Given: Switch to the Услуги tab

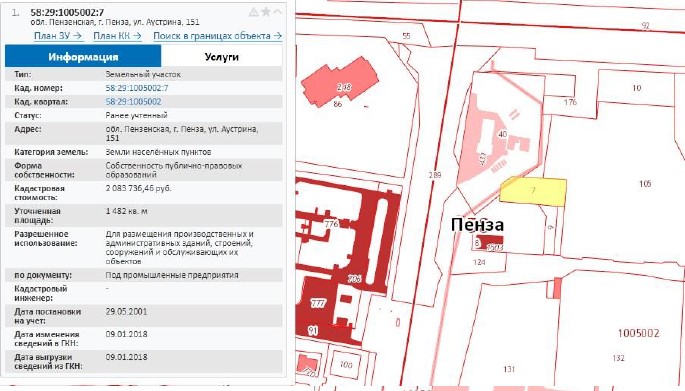Looking at the screenshot, I should [x=221, y=57].
